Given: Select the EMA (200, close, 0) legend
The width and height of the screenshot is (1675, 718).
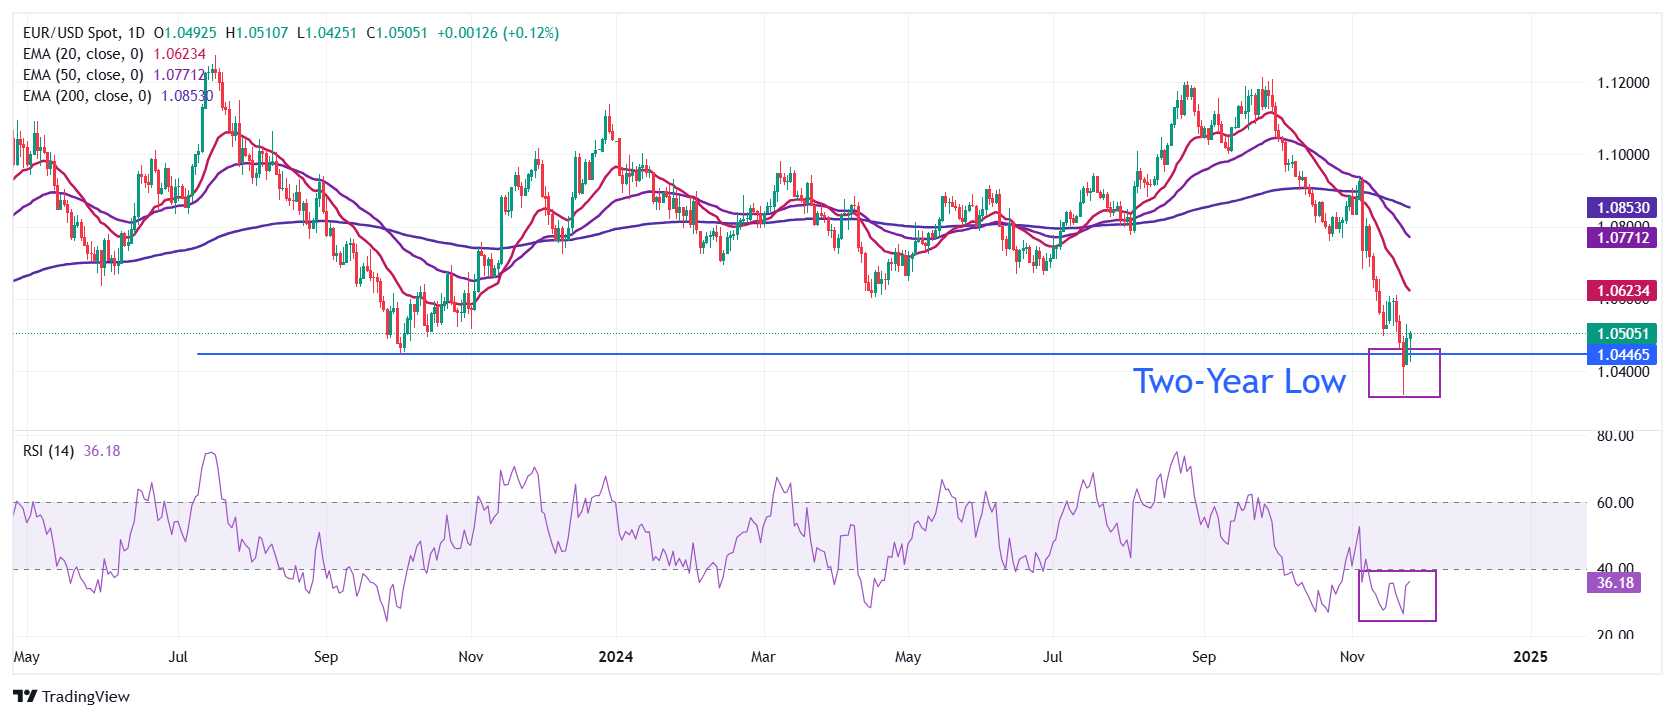Looking at the screenshot, I should [87, 96].
